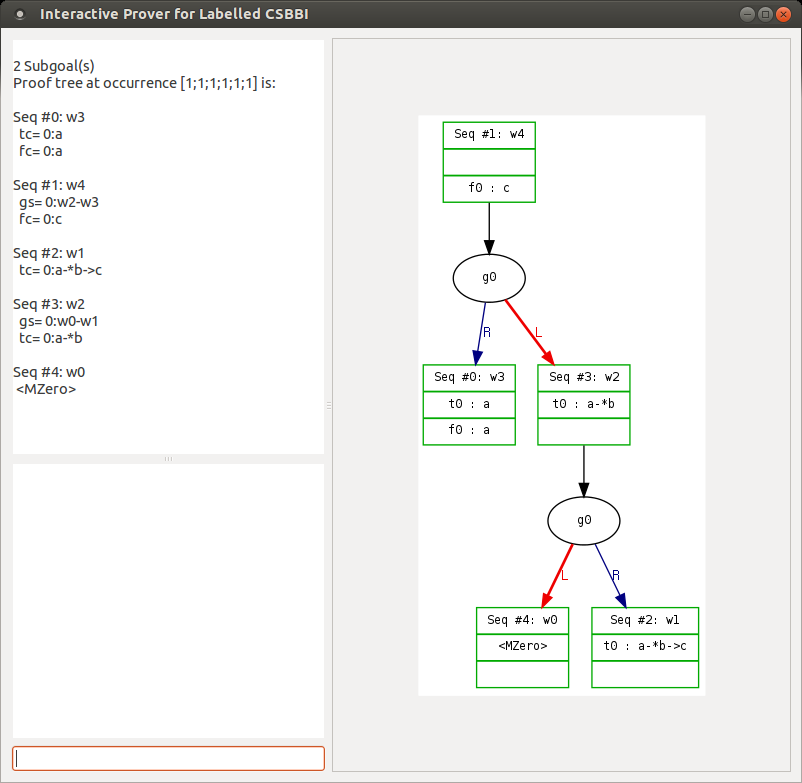Click the lower g0 goal ellipse
The image size is (802, 783).
pos(583,520)
